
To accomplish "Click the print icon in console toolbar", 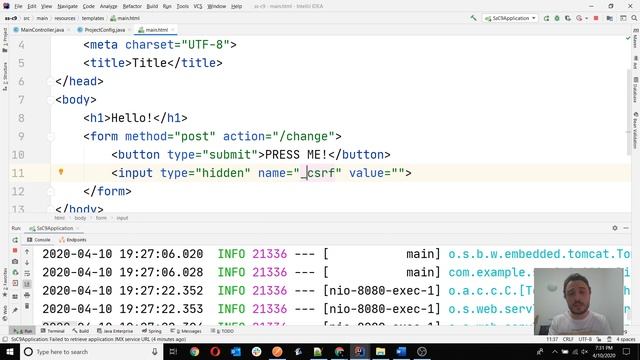I will point(27,295).
